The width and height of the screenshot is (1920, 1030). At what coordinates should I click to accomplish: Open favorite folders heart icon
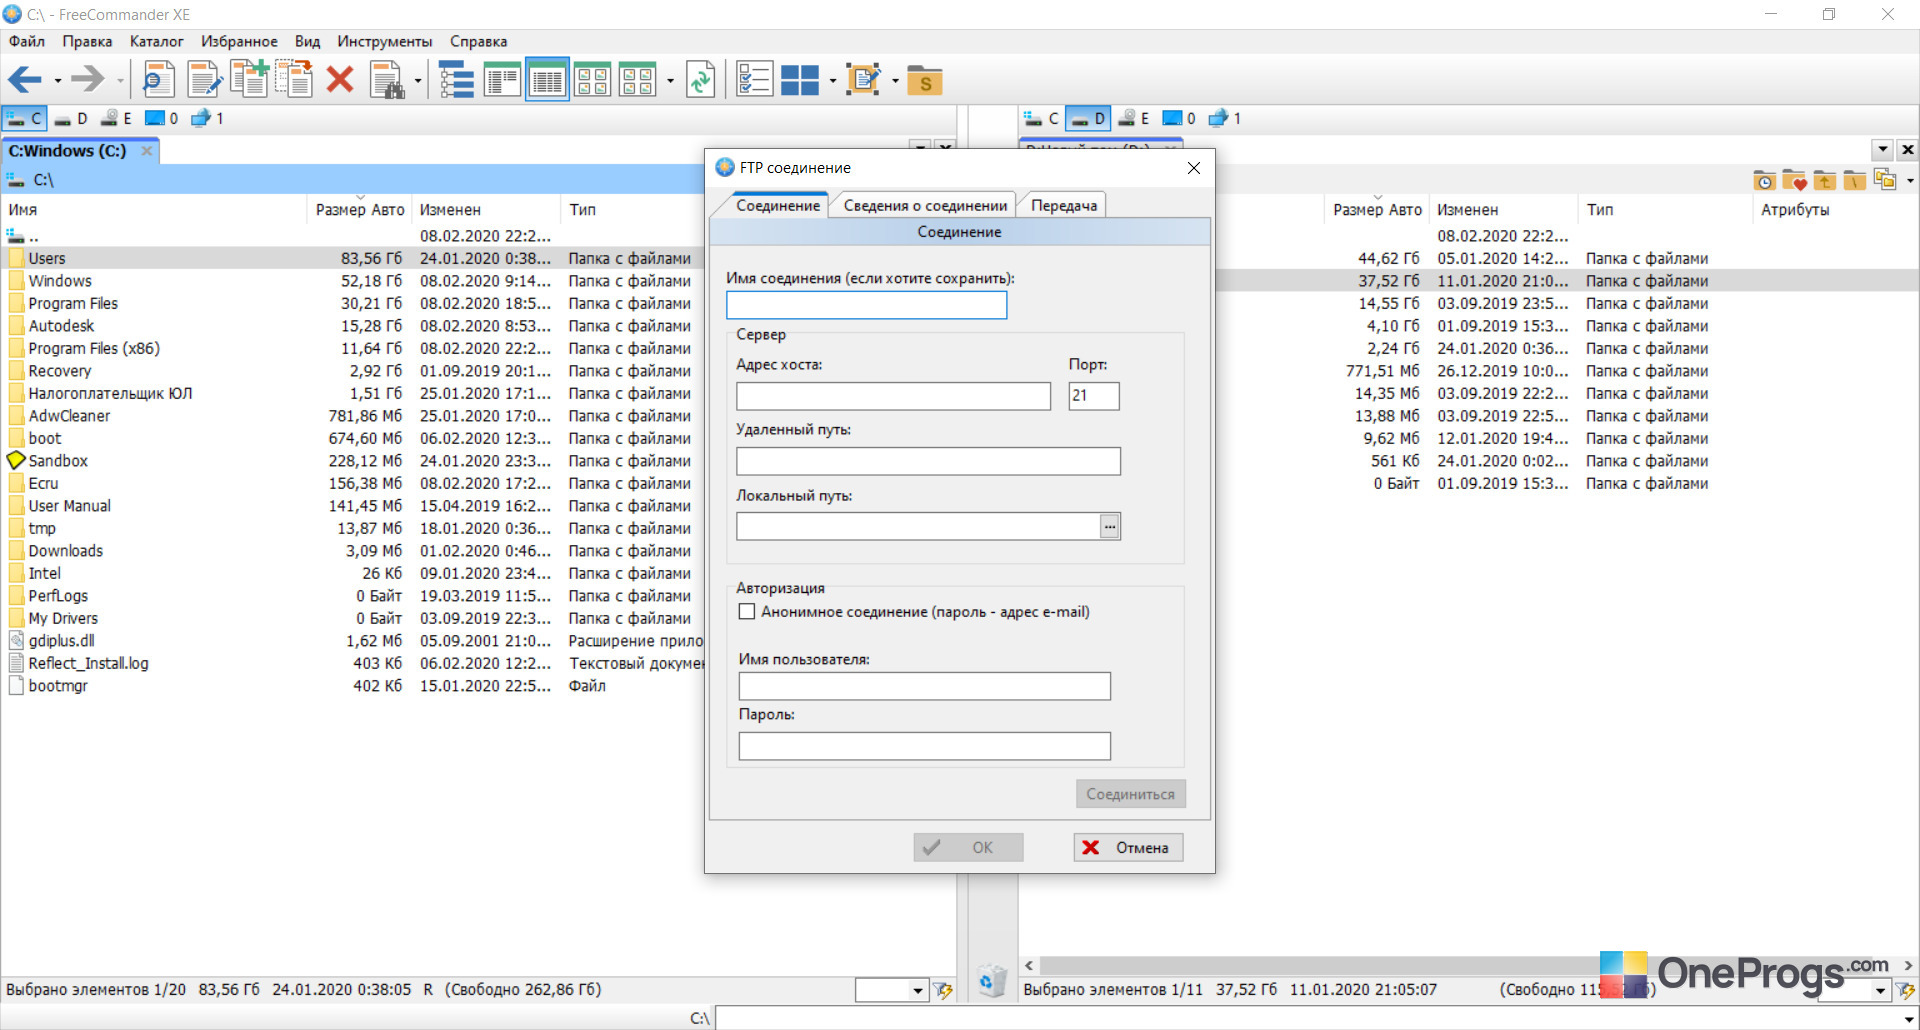coord(1794,180)
